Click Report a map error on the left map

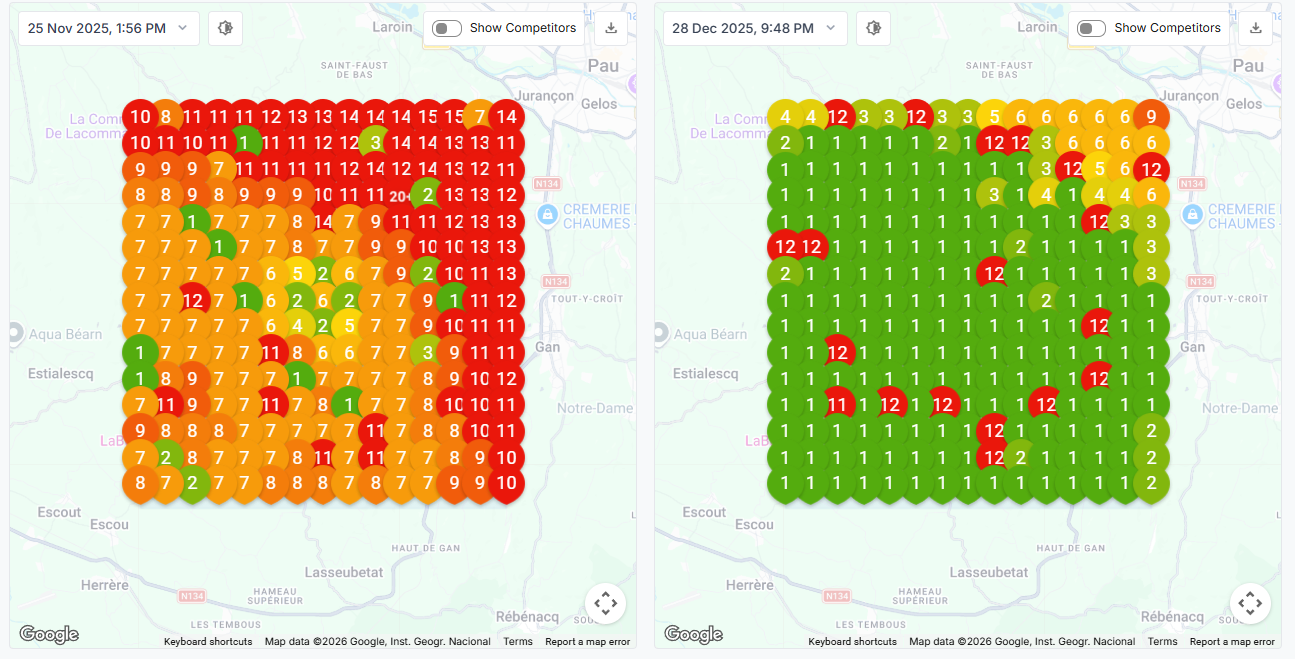(x=587, y=641)
